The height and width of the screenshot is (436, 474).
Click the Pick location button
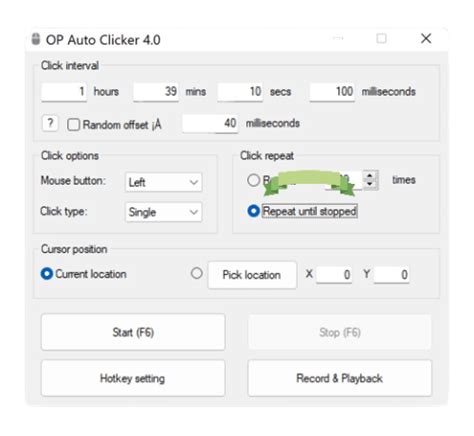click(x=252, y=275)
